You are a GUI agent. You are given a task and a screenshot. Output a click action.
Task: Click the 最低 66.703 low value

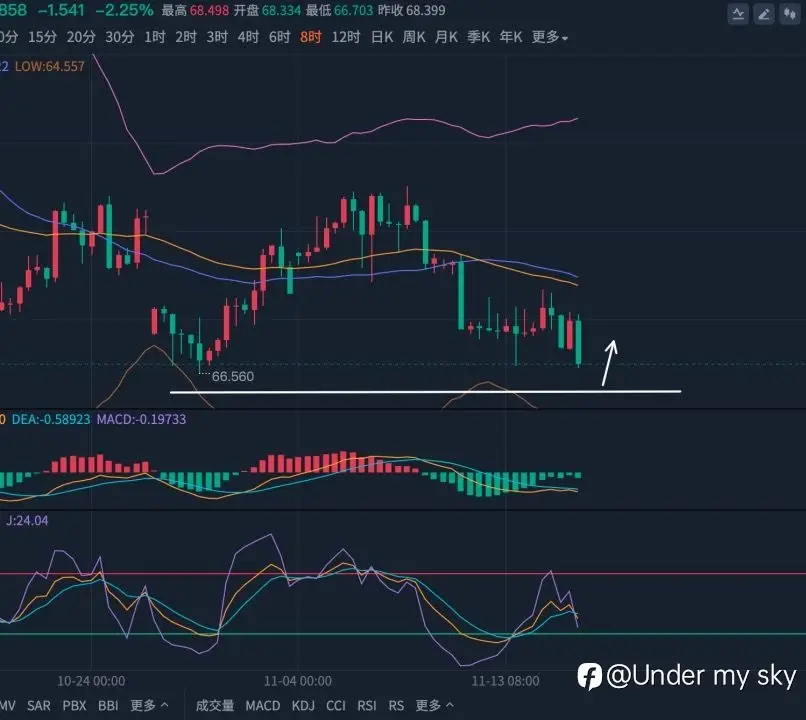339,10
